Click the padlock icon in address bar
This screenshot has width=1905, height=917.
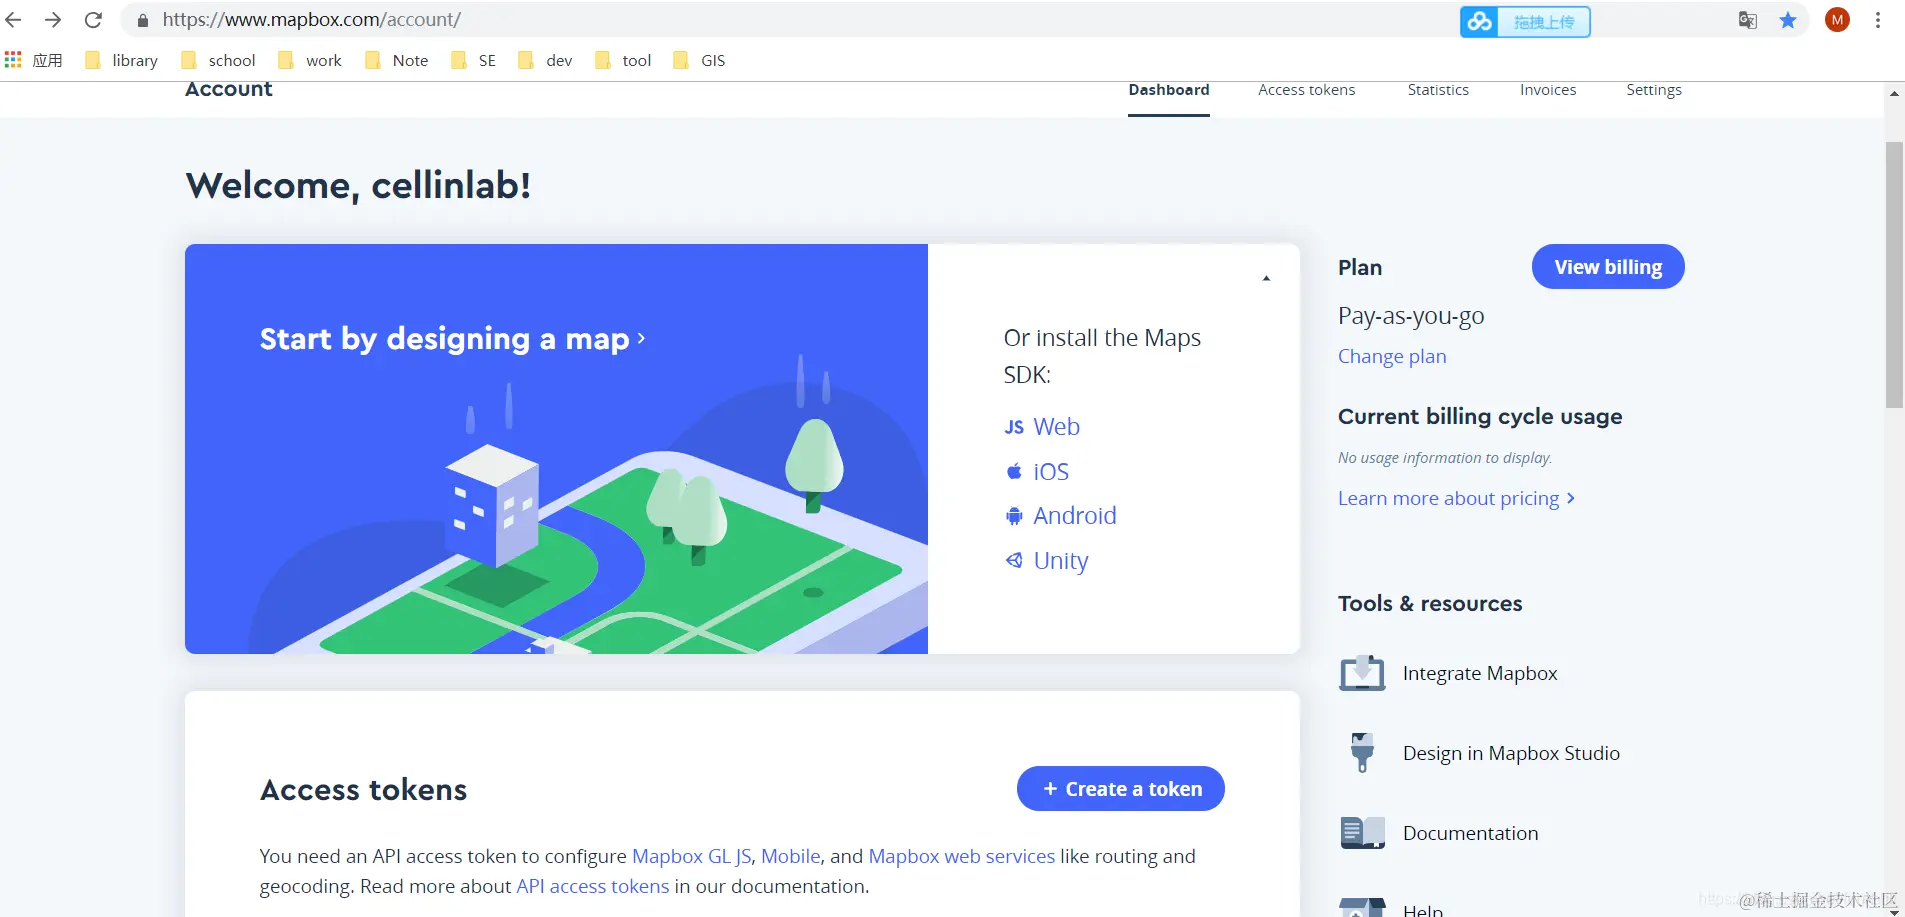tap(143, 20)
